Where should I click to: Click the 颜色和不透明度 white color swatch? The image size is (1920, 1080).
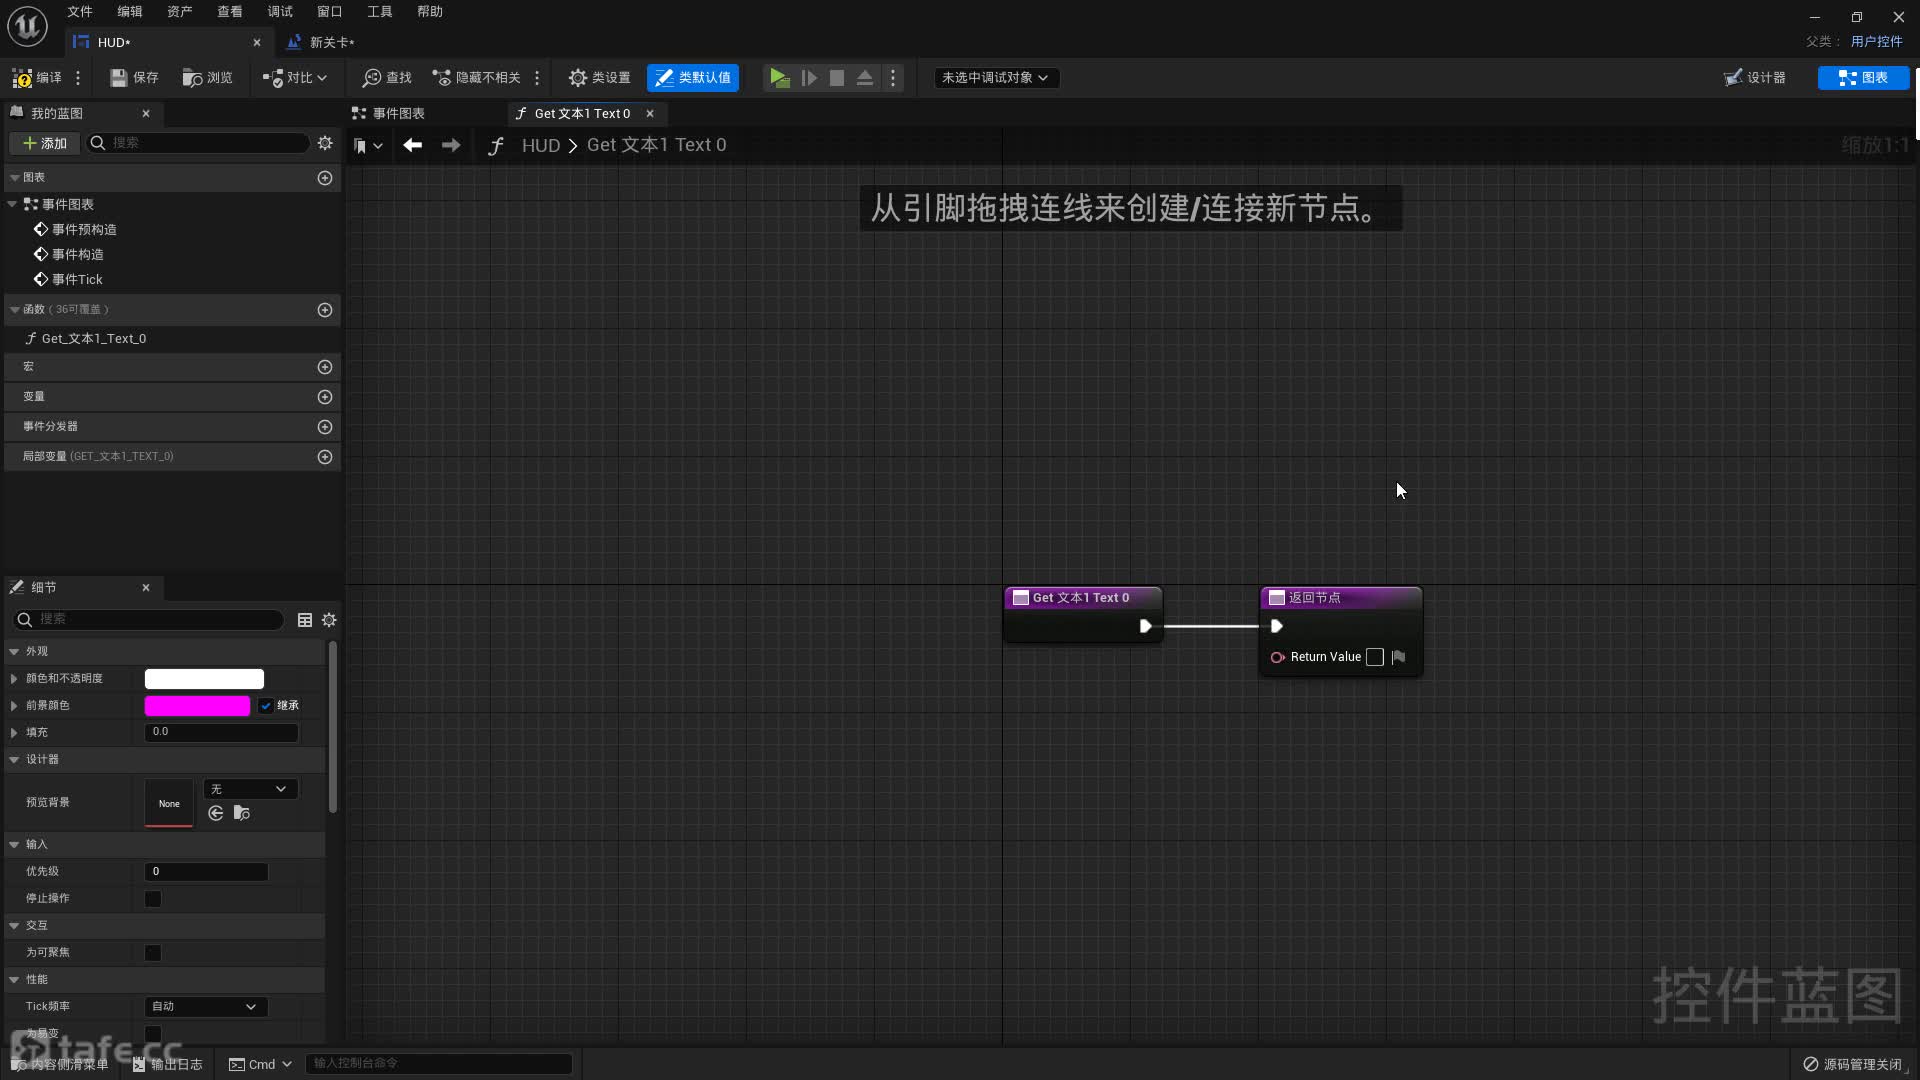pos(204,678)
